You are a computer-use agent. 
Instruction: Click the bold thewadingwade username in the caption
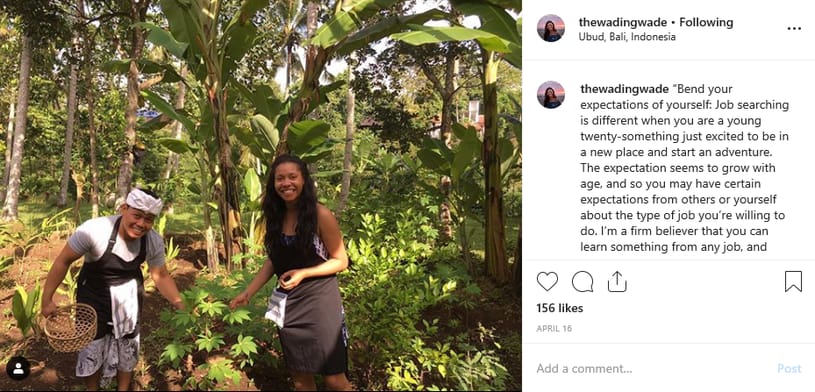click(x=624, y=89)
